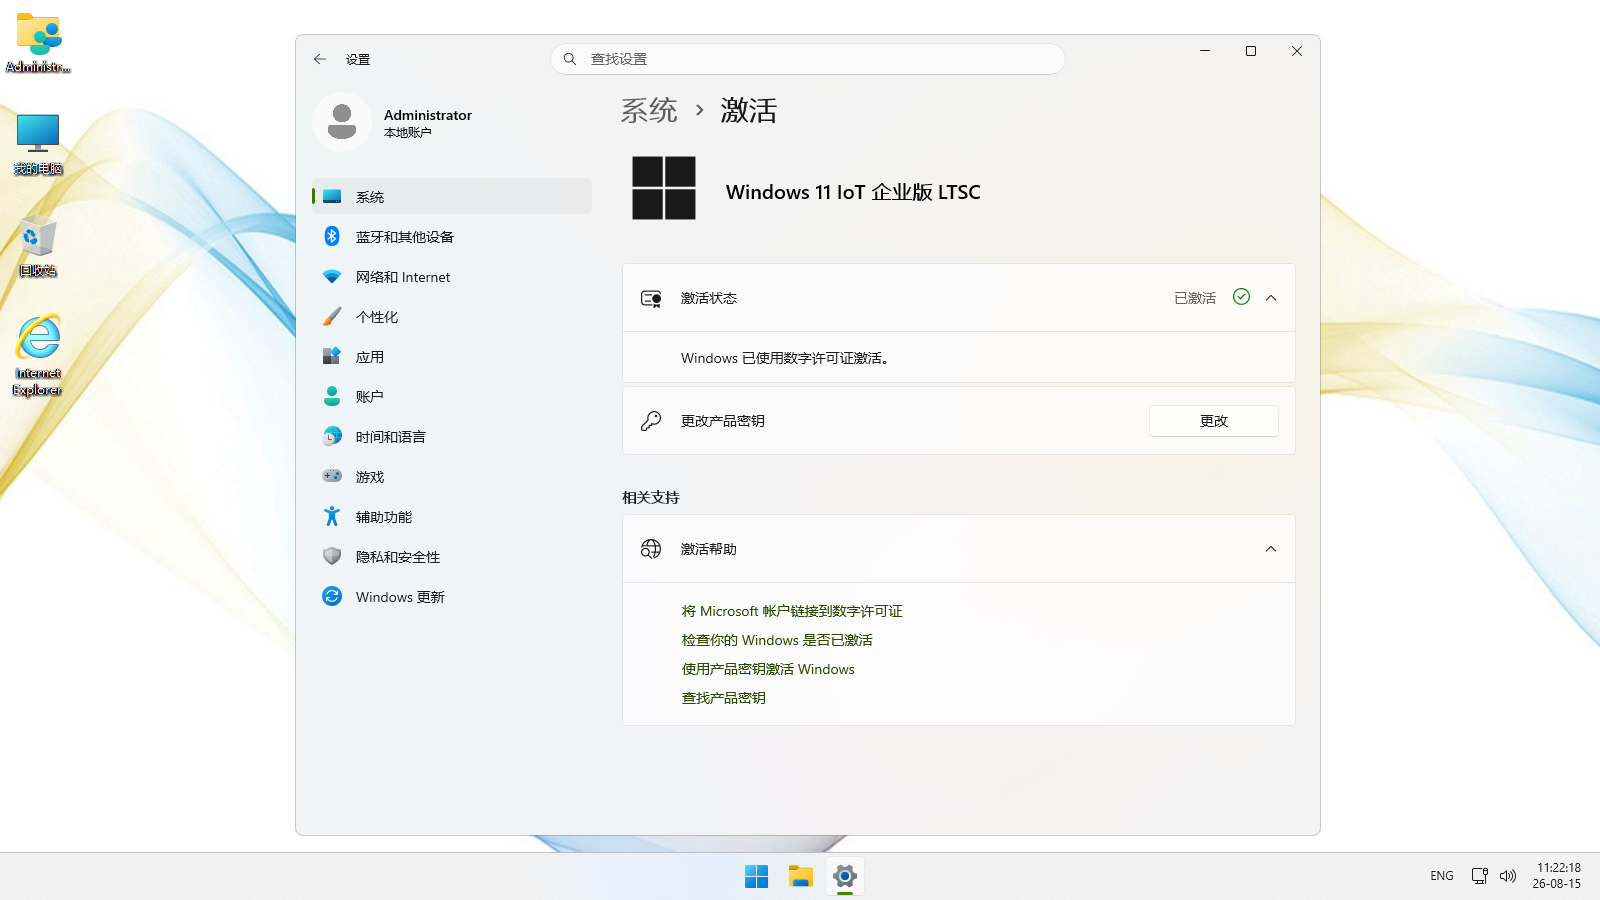Screen dimensions: 1600x900
Task: Click the 个性化 paintbrush icon
Action: (332, 316)
